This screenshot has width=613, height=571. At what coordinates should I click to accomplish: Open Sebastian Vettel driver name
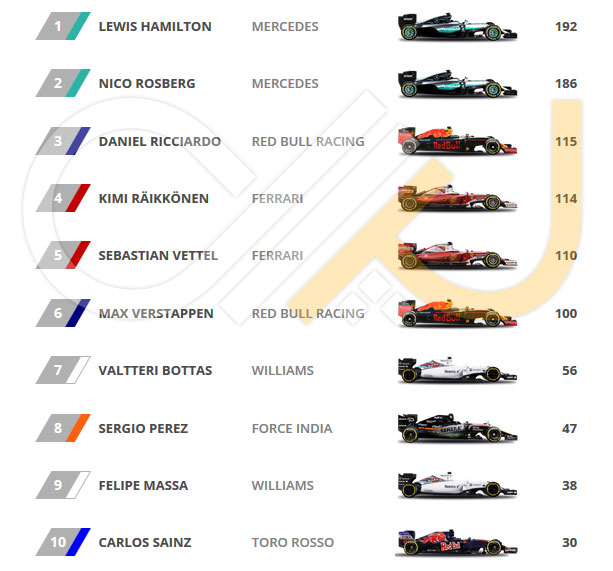coord(158,256)
